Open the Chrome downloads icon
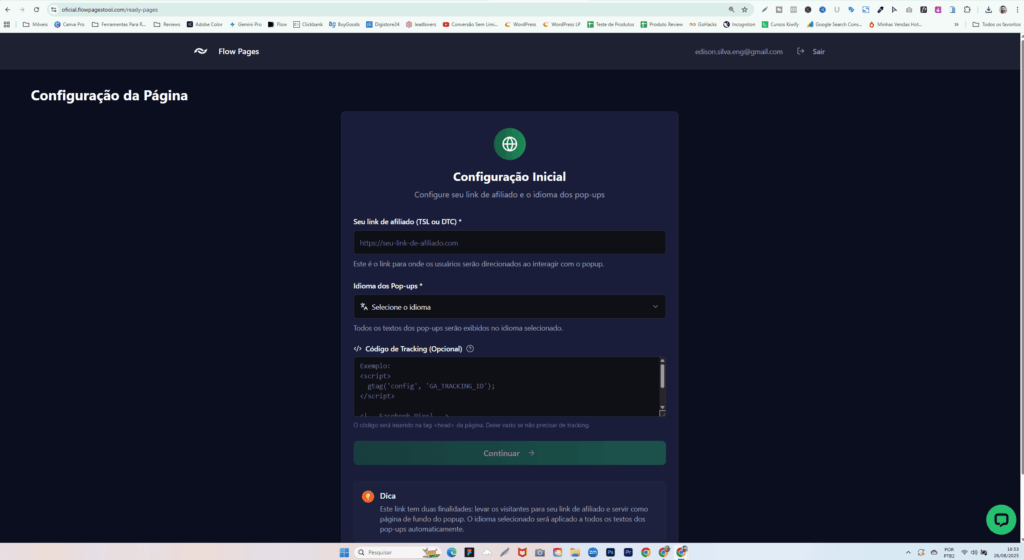This screenshot has height=560, width=1024. pos(988,10)
